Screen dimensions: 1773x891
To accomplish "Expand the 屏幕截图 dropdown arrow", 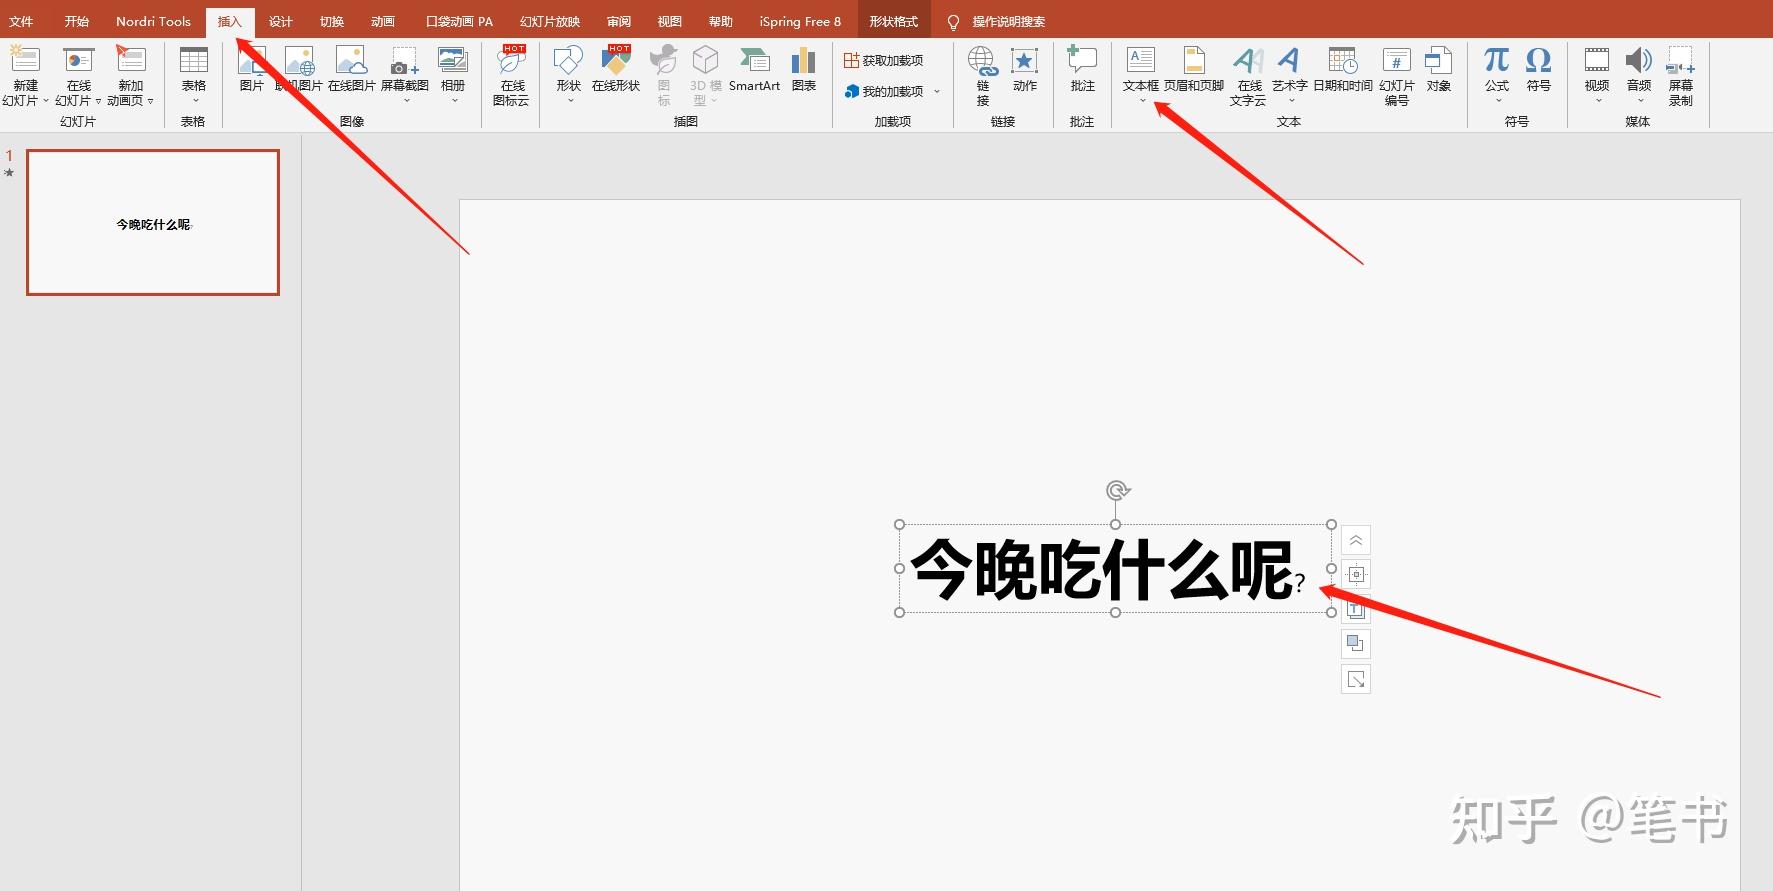I will pyautogui.click(x=406, y=100).
